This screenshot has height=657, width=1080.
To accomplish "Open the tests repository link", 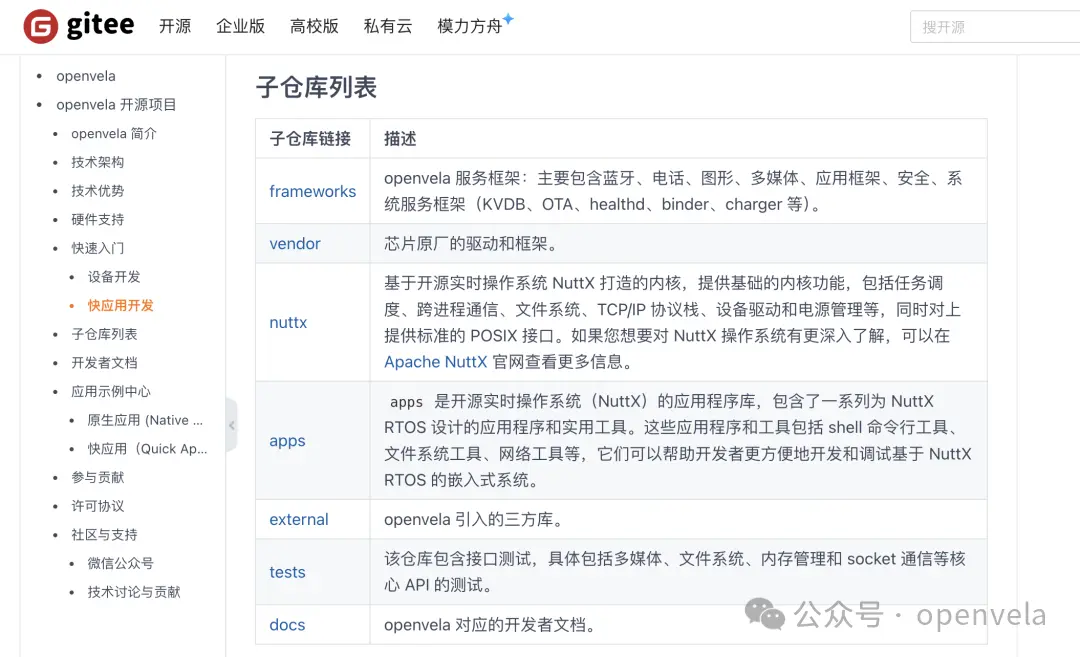I will click(287, 572).
